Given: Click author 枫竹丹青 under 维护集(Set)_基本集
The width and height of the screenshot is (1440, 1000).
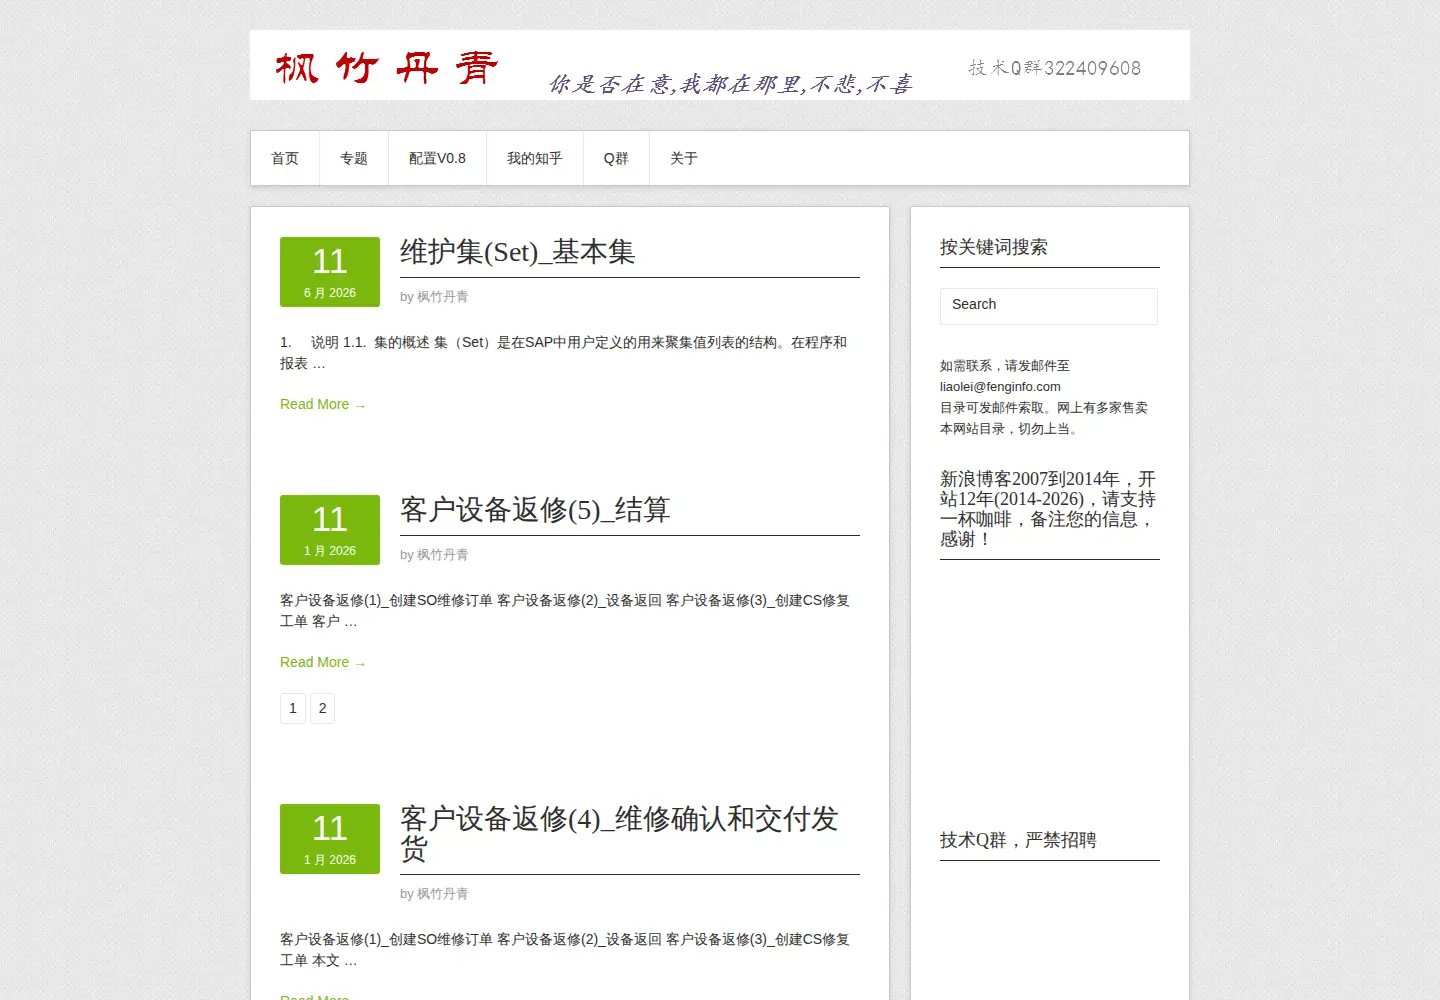Looking at the screenshot, I should [x=442, y=297].
